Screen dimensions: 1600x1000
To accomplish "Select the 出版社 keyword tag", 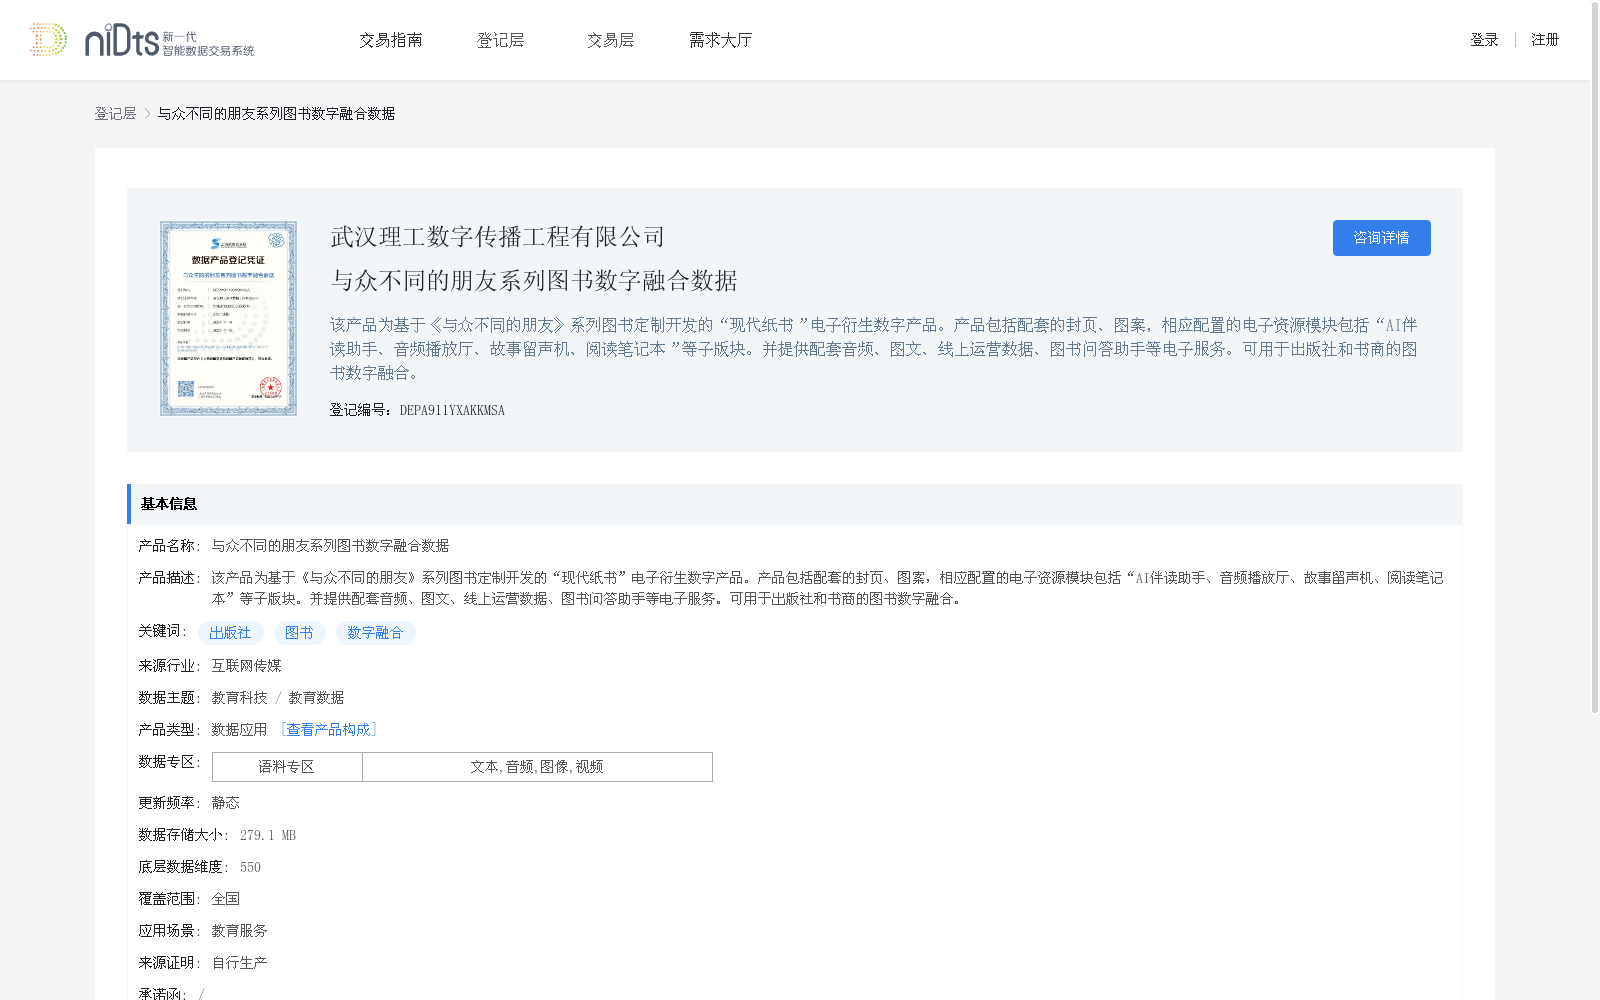I will 231,633.
